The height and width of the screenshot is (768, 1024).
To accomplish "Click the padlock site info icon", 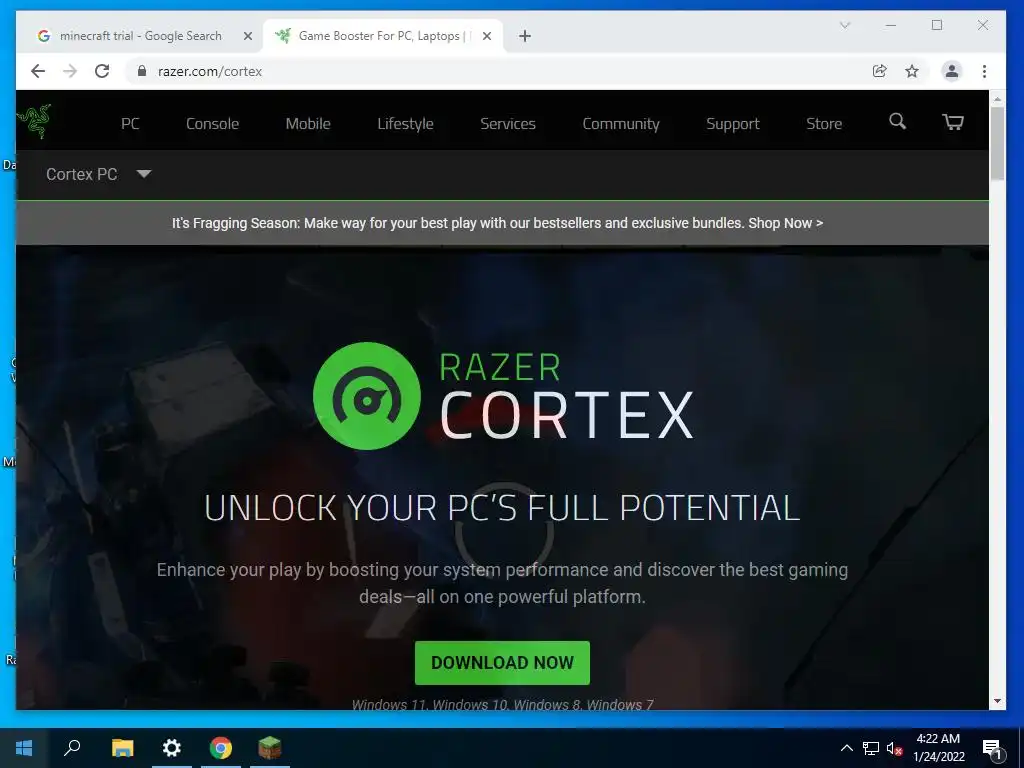I will [x=142, y=71].
